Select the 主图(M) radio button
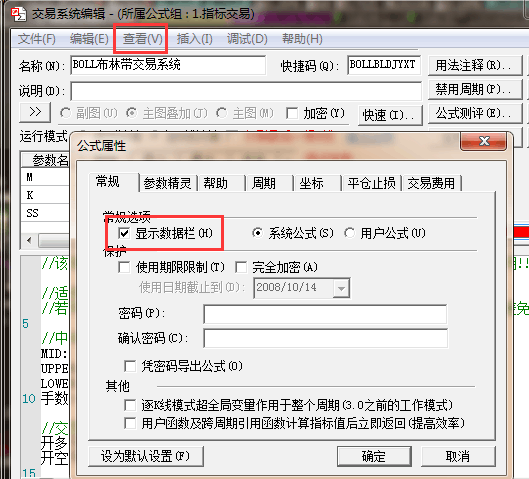 pos(222,113)
